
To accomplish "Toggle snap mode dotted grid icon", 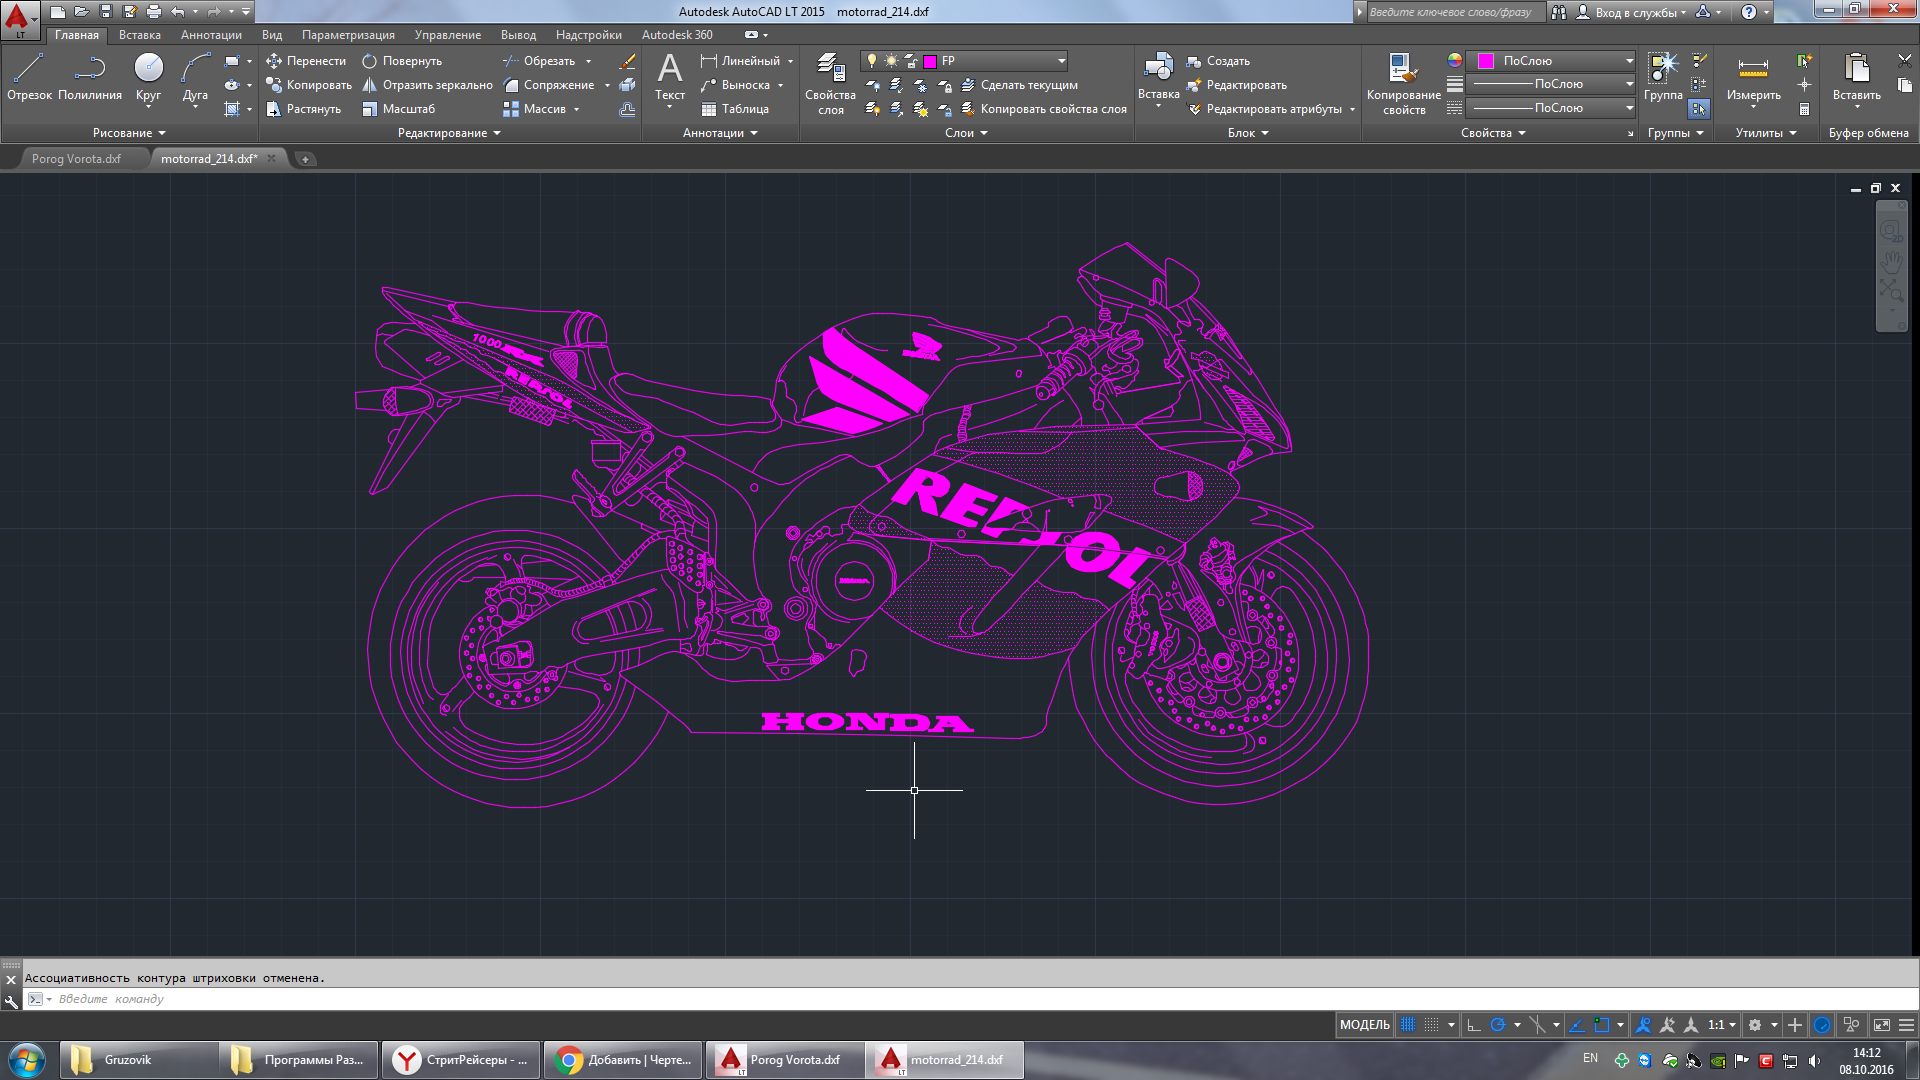I will (1431, 1025).
